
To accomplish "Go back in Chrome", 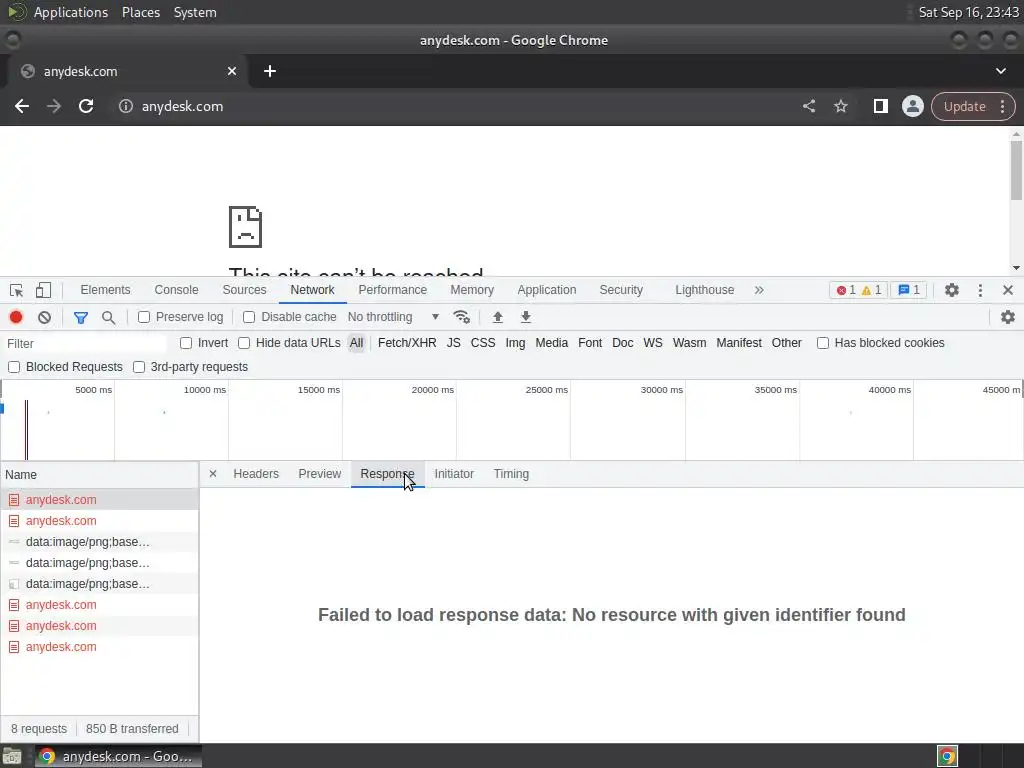I will tap(22, 106).
